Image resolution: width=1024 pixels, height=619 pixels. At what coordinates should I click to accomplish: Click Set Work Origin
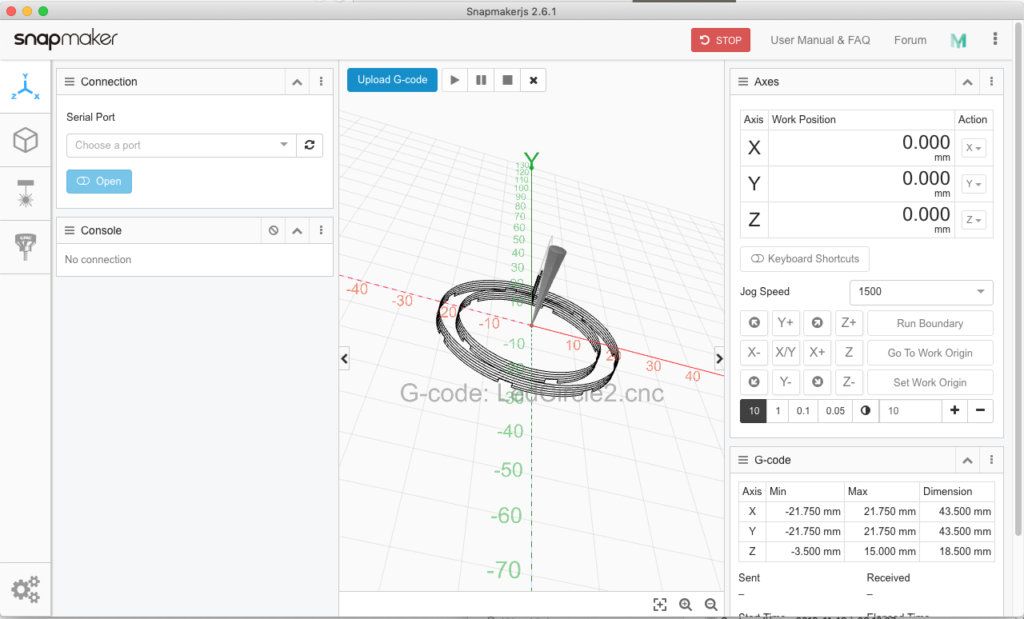[930, 382]
